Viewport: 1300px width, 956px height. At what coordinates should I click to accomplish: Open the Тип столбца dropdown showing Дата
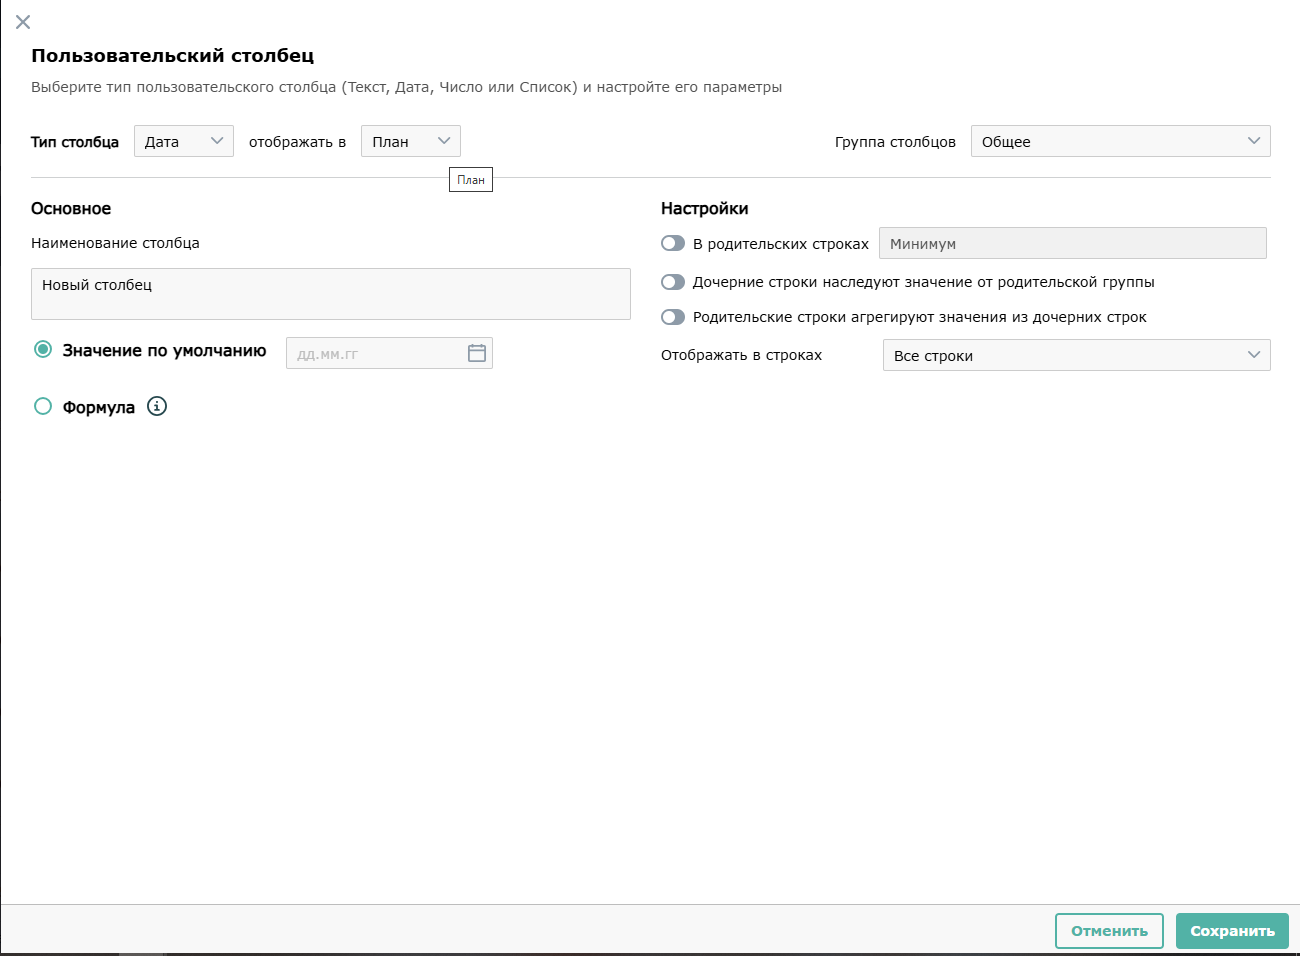pos(183,141)
